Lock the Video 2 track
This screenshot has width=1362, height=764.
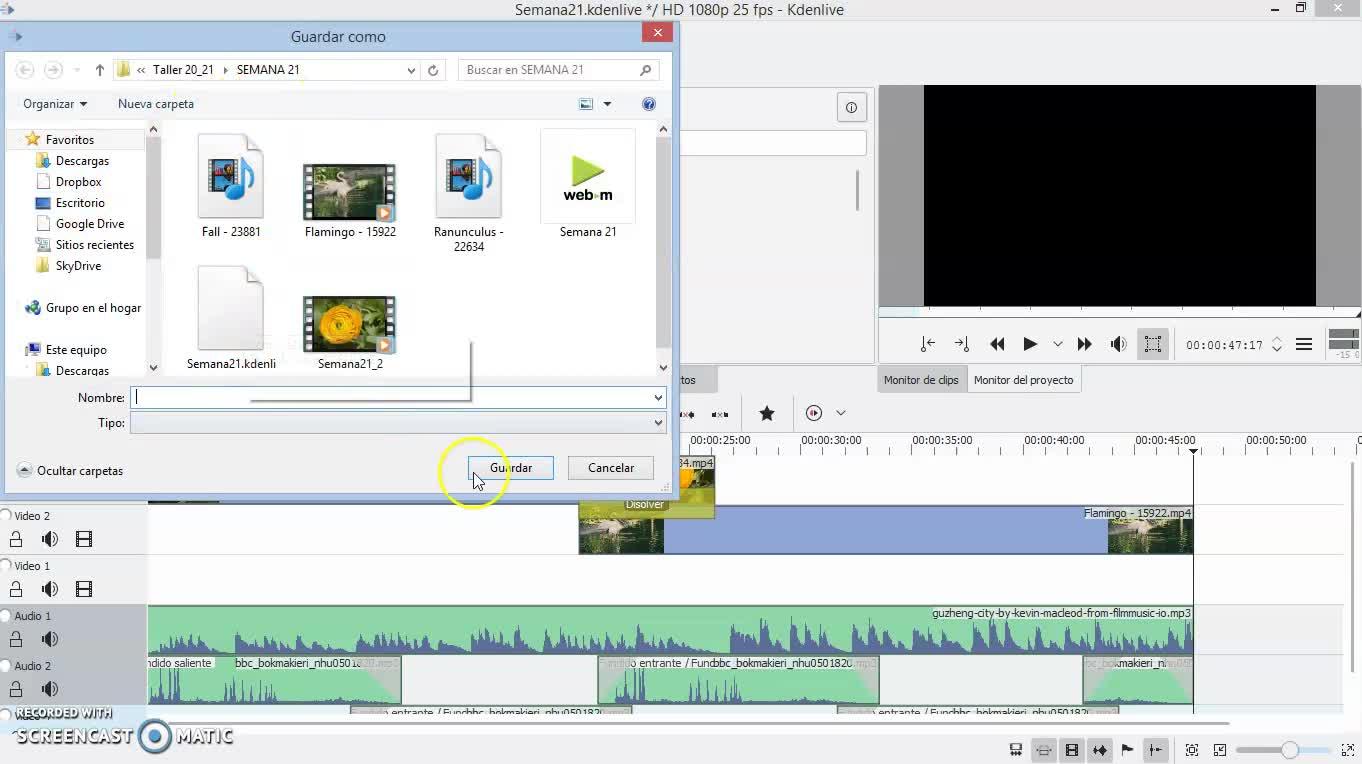(x=16, y=539)
